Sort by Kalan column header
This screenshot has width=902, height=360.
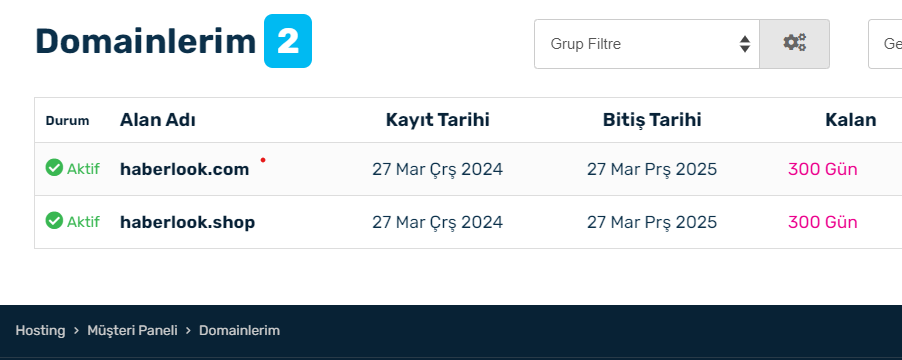[x=851, y=120]
